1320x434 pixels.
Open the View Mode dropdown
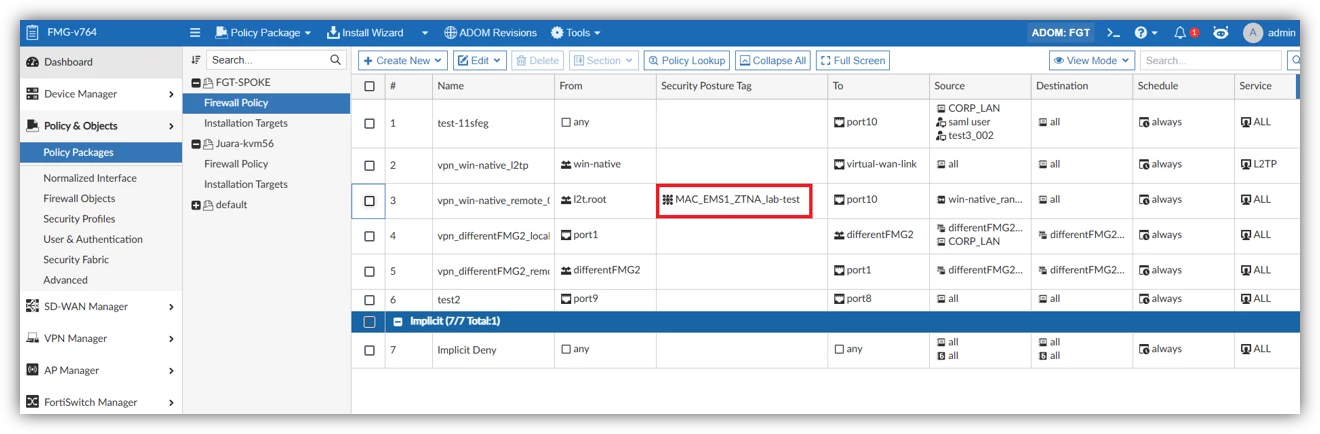pyautogui.click(x=1092, y=61)
